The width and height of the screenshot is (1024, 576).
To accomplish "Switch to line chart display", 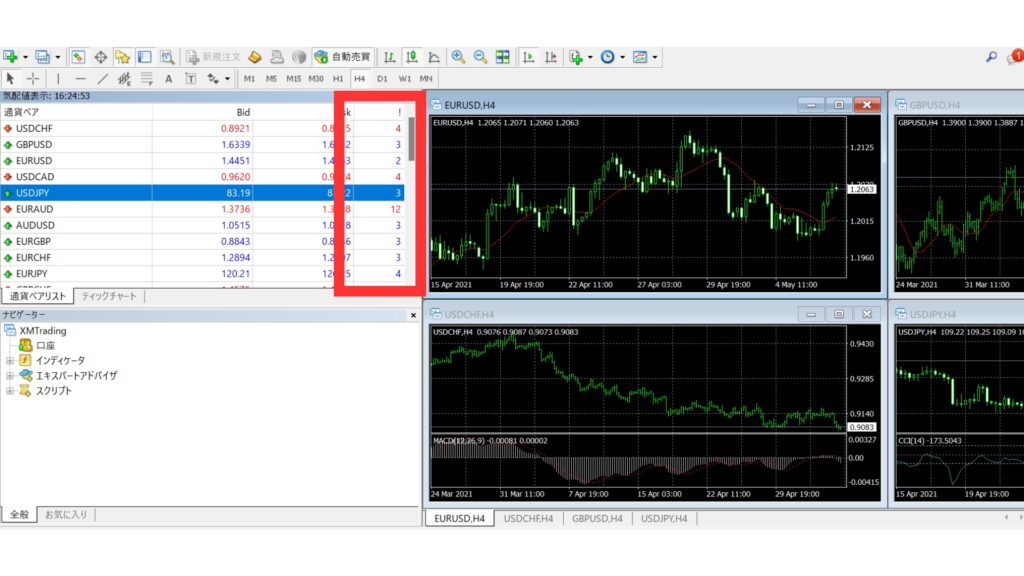I will [434, 57].
